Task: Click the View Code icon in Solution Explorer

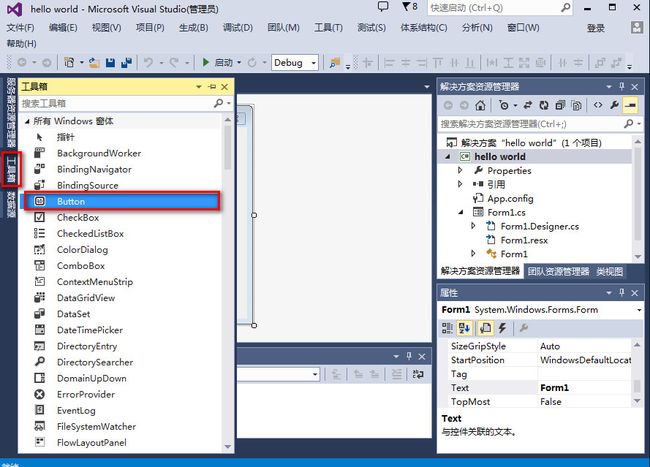Action: pos(598,105)
